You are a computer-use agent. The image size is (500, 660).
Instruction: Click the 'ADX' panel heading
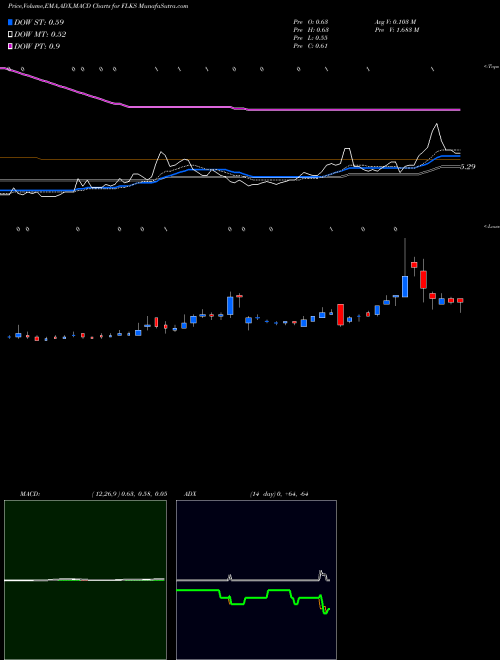pyautogui.click(x=190, y=494)
